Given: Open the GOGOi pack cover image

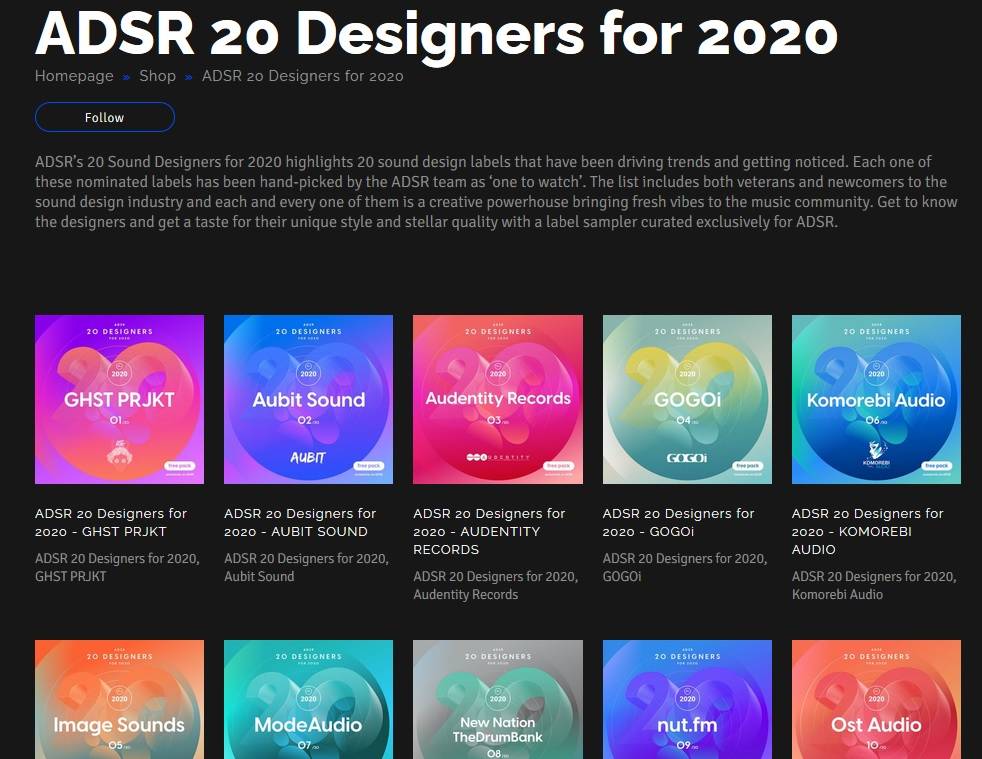Looking at the screenshot, I should 687,399.
